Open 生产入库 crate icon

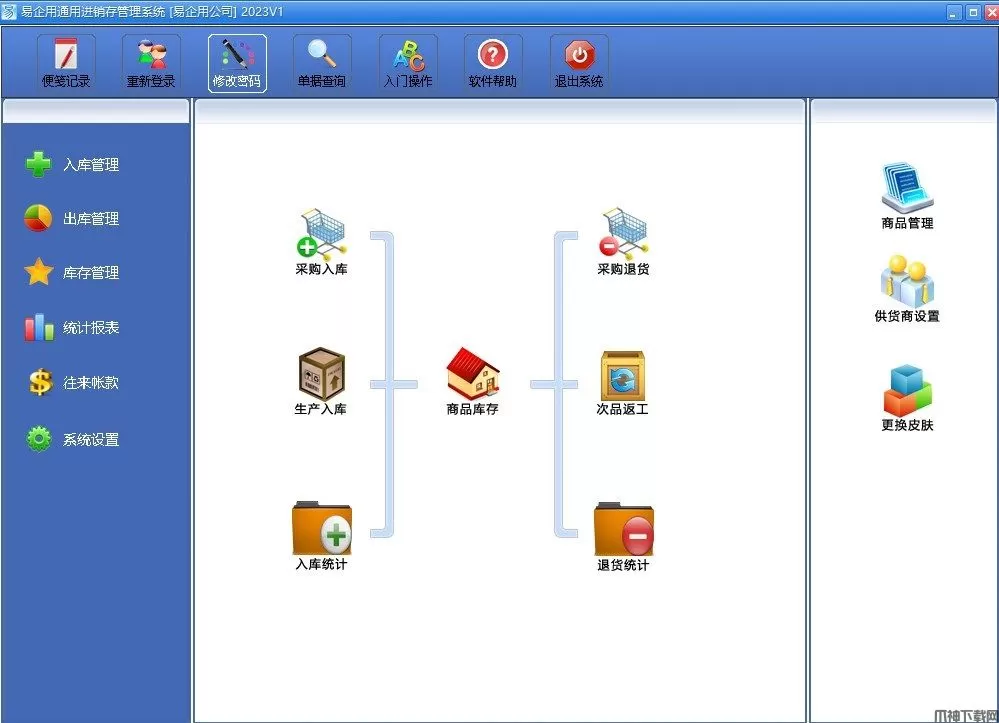[322, 374]
